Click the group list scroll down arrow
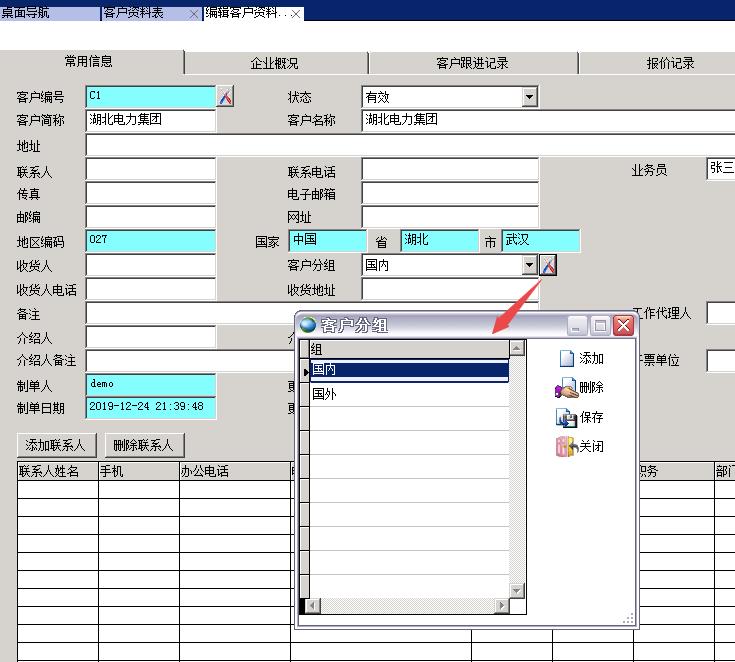Screen dimensions: 735x662 tap(517, 590)
